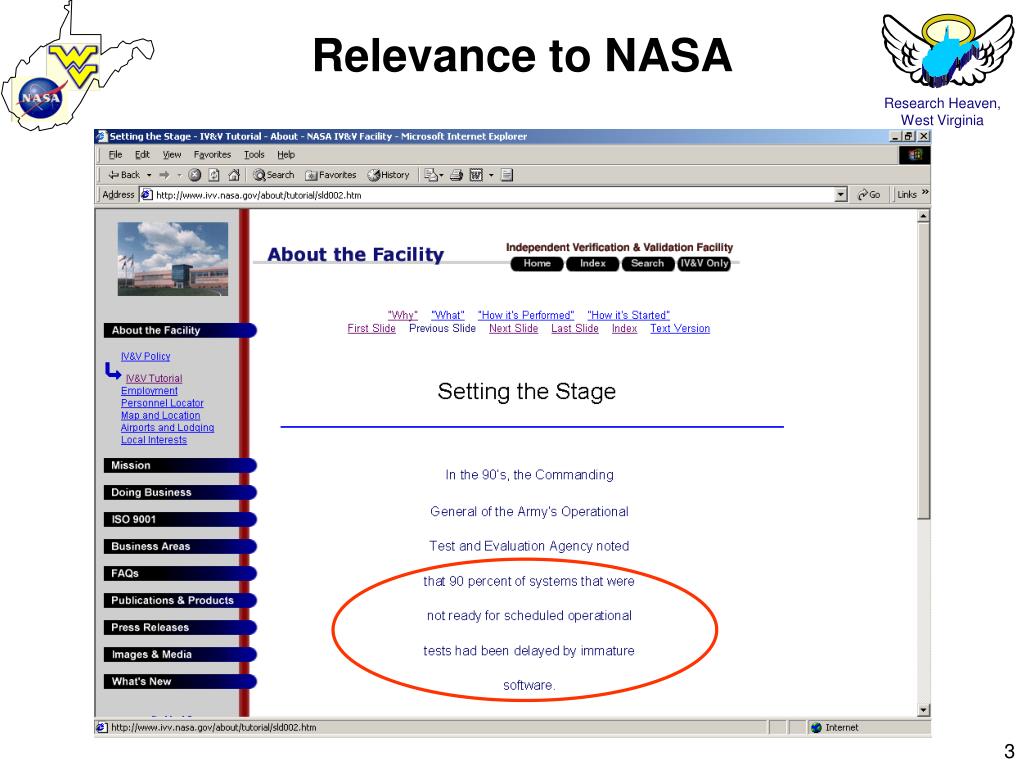The height and width of the screenshot is (768, 1024).
Task: Open the Employment link
Action: (149, 391)
